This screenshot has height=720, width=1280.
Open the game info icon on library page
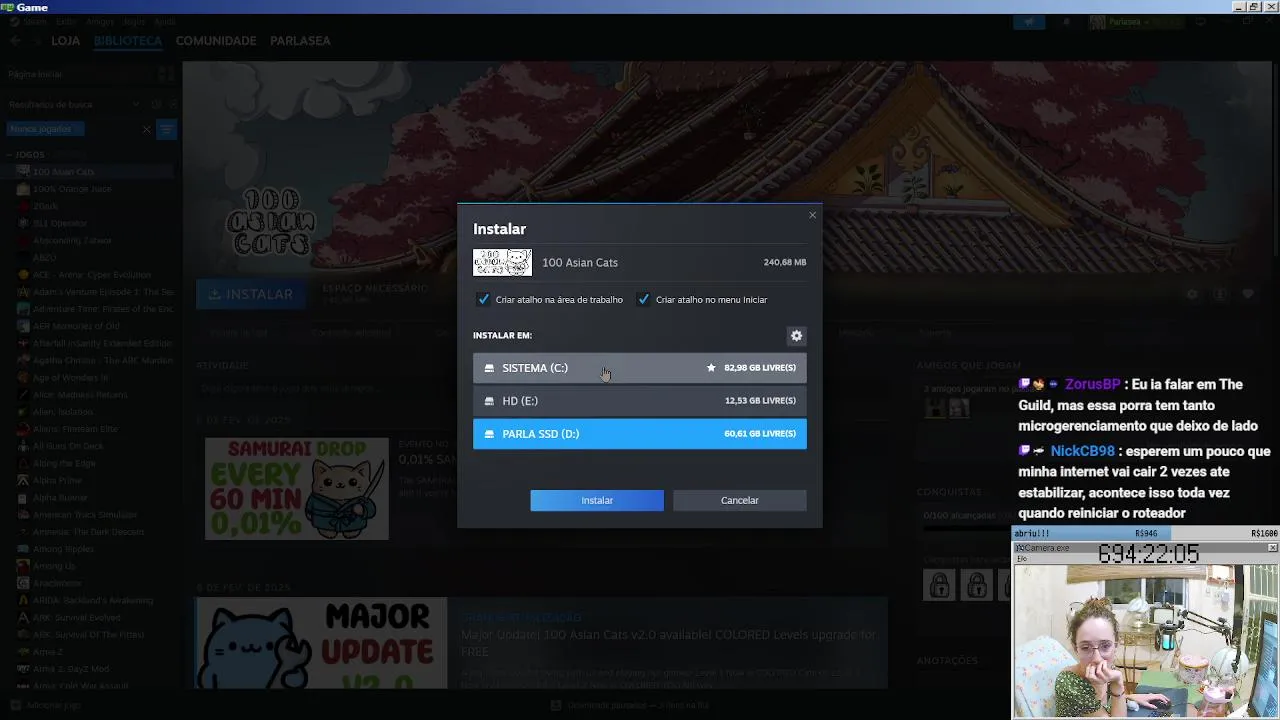coord(1220,294)
